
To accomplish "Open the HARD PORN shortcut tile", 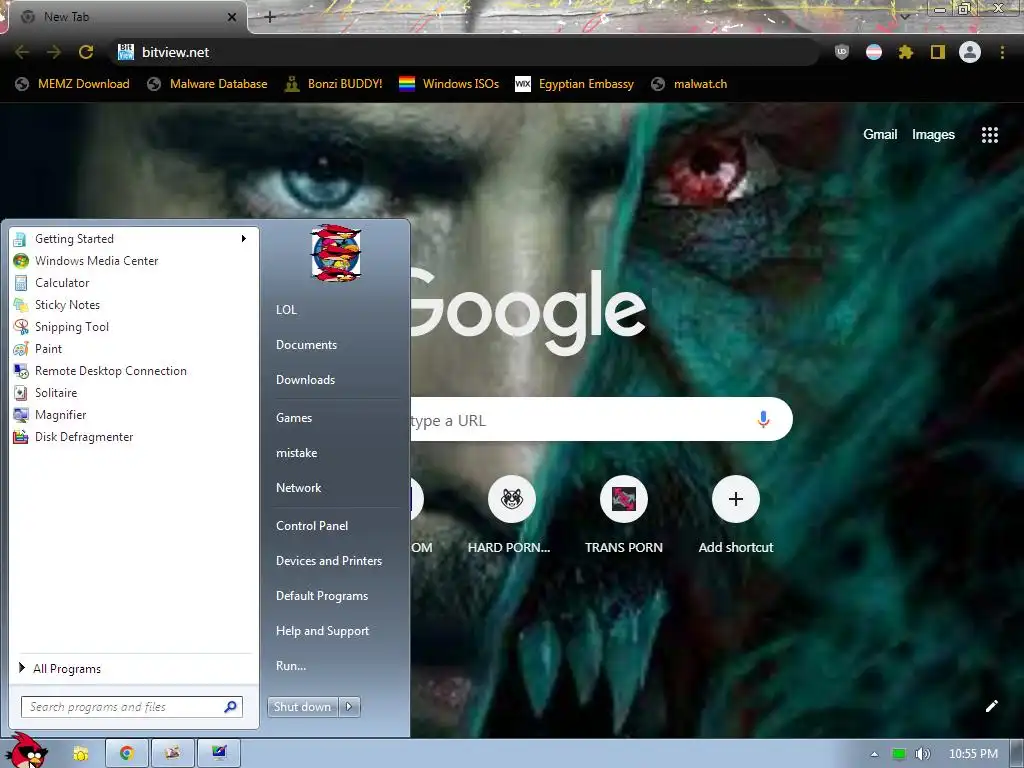I will pos(511,499).
